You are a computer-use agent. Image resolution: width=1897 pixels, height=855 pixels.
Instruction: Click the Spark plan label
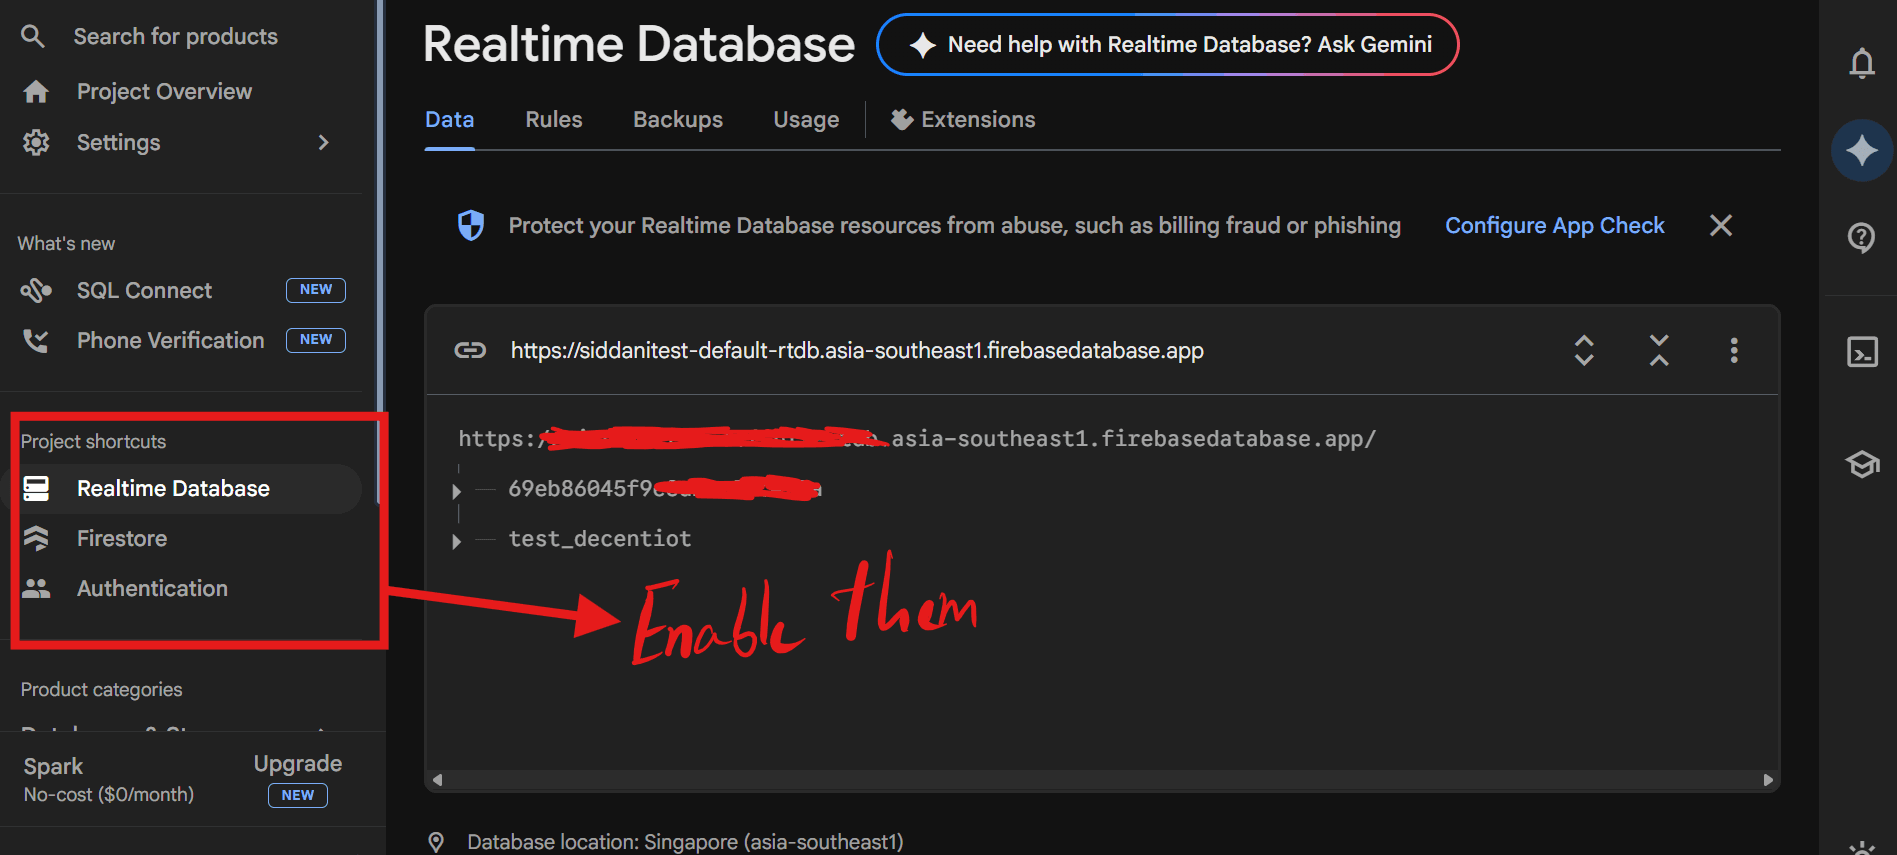tap(54, 767)
